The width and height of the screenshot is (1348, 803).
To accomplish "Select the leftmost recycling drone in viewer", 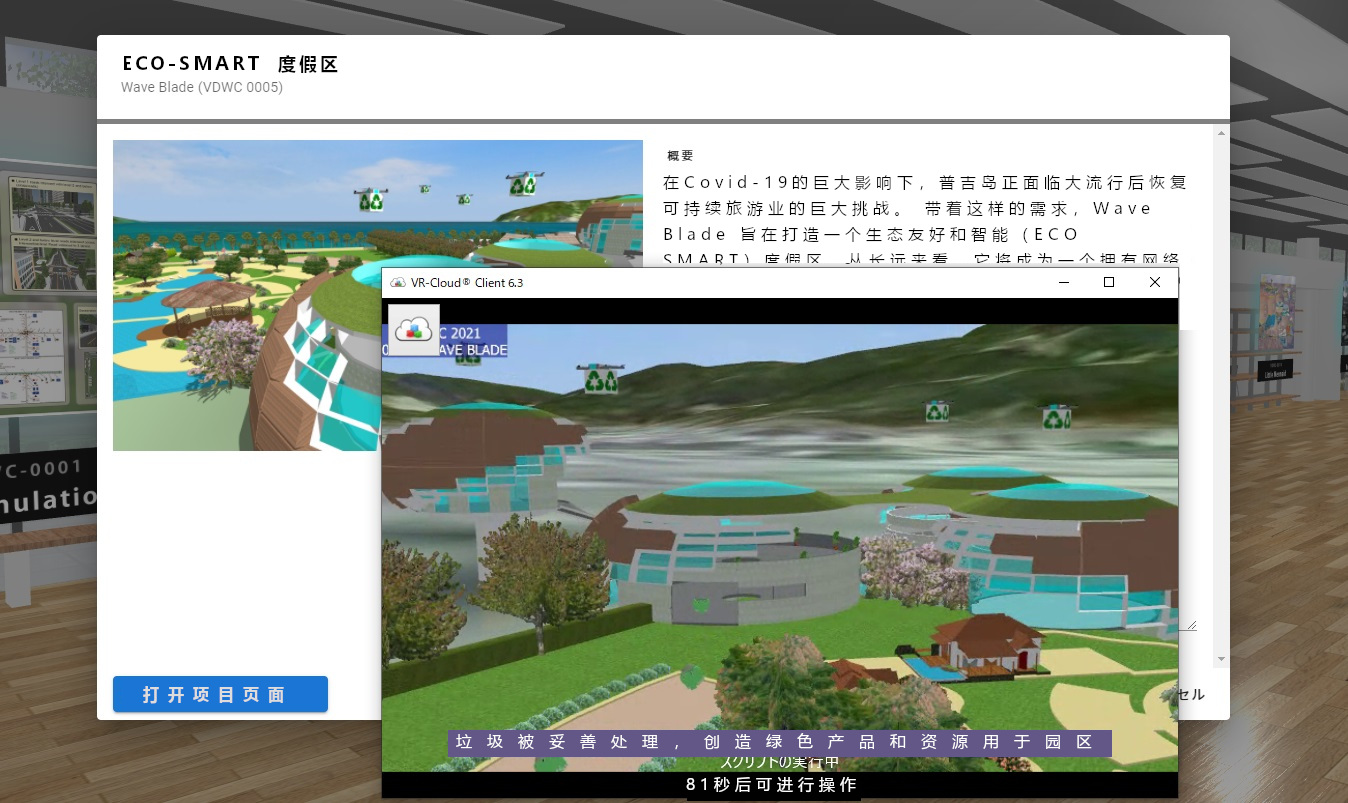I will [600, 377].
